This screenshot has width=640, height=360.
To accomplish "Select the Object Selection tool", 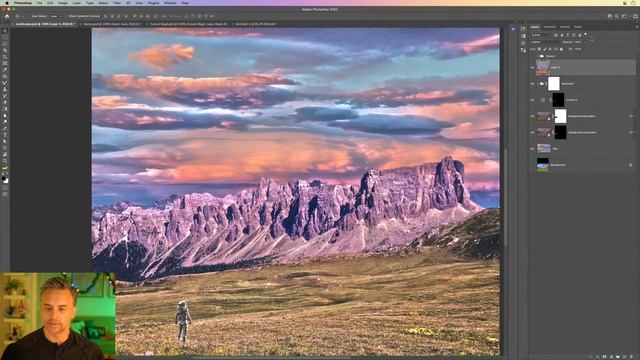I will (5, 50).
